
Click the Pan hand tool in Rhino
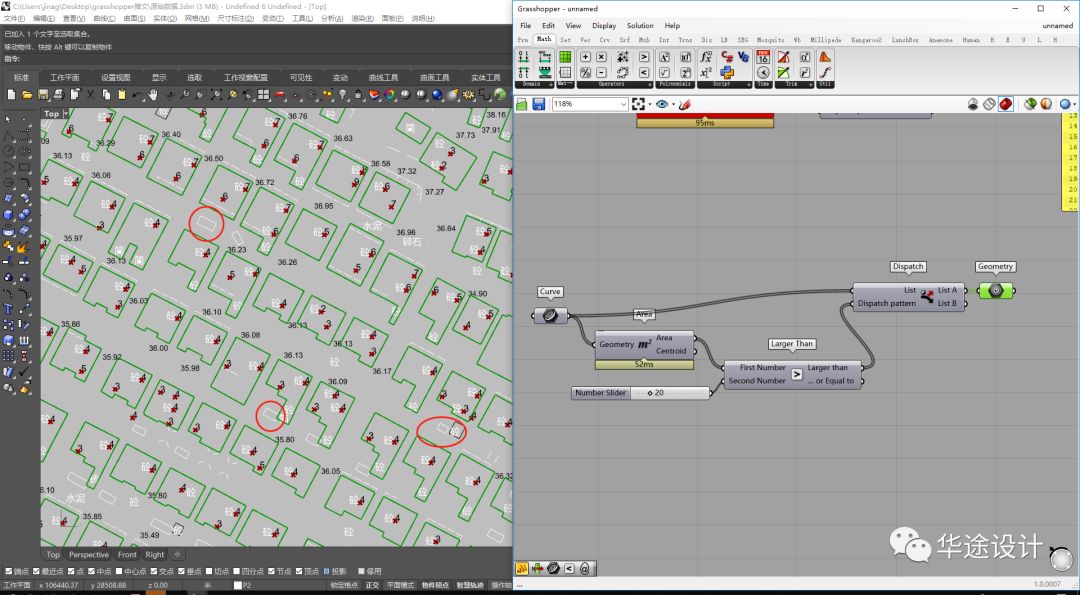coord(152,95)
